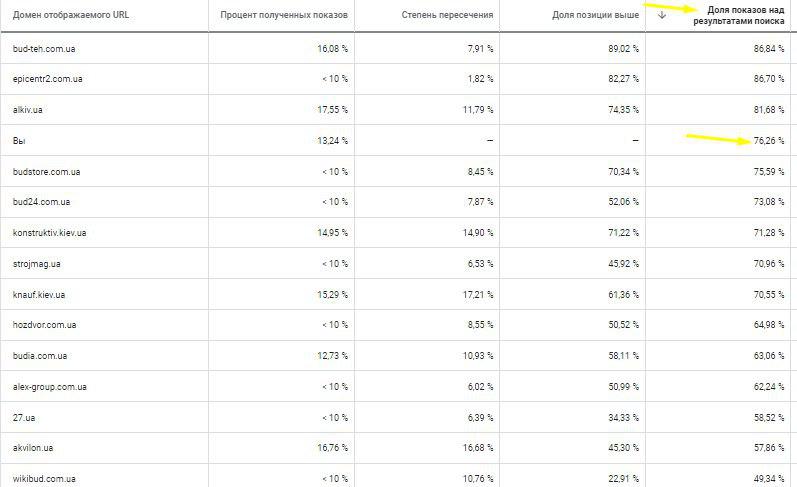Click the strojmag.ua domain
This screenshot has height=487, width=797.
coord(37,264)
